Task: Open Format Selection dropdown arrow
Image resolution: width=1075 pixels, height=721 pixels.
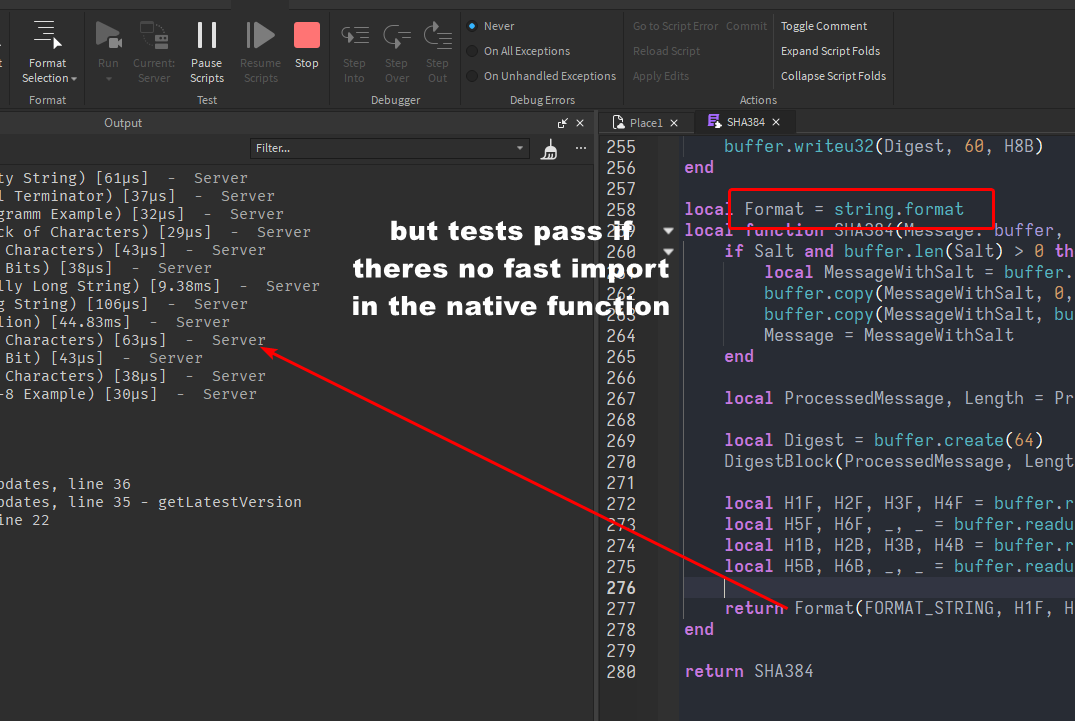Action: (x=74, y=79)
